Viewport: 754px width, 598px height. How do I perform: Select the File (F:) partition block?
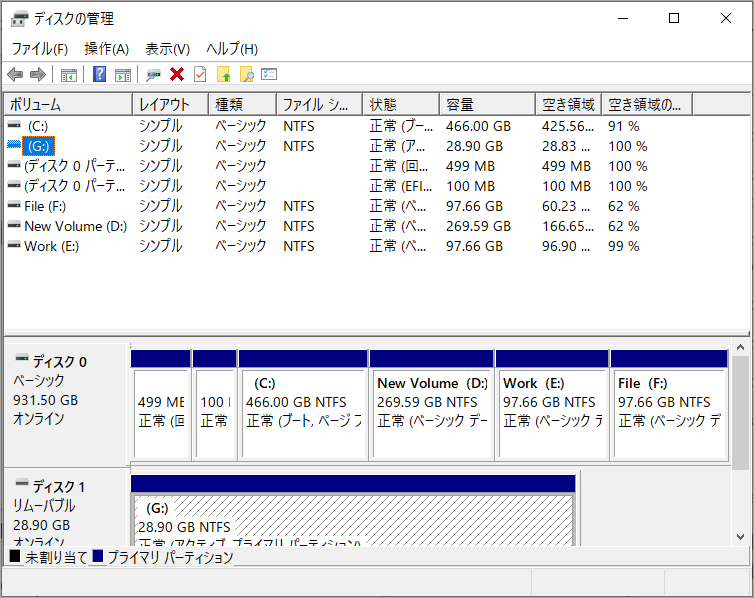point(669,405)
